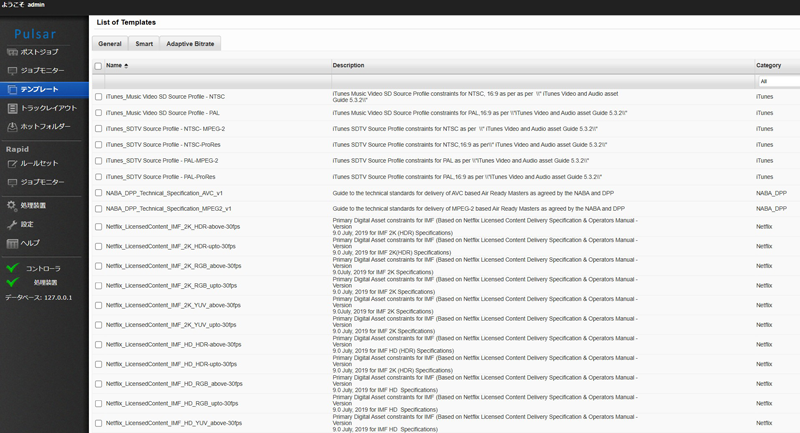Open Rule Set menu item
The height and width of the screenshot is (433, 800).
[x=39, y=164]
